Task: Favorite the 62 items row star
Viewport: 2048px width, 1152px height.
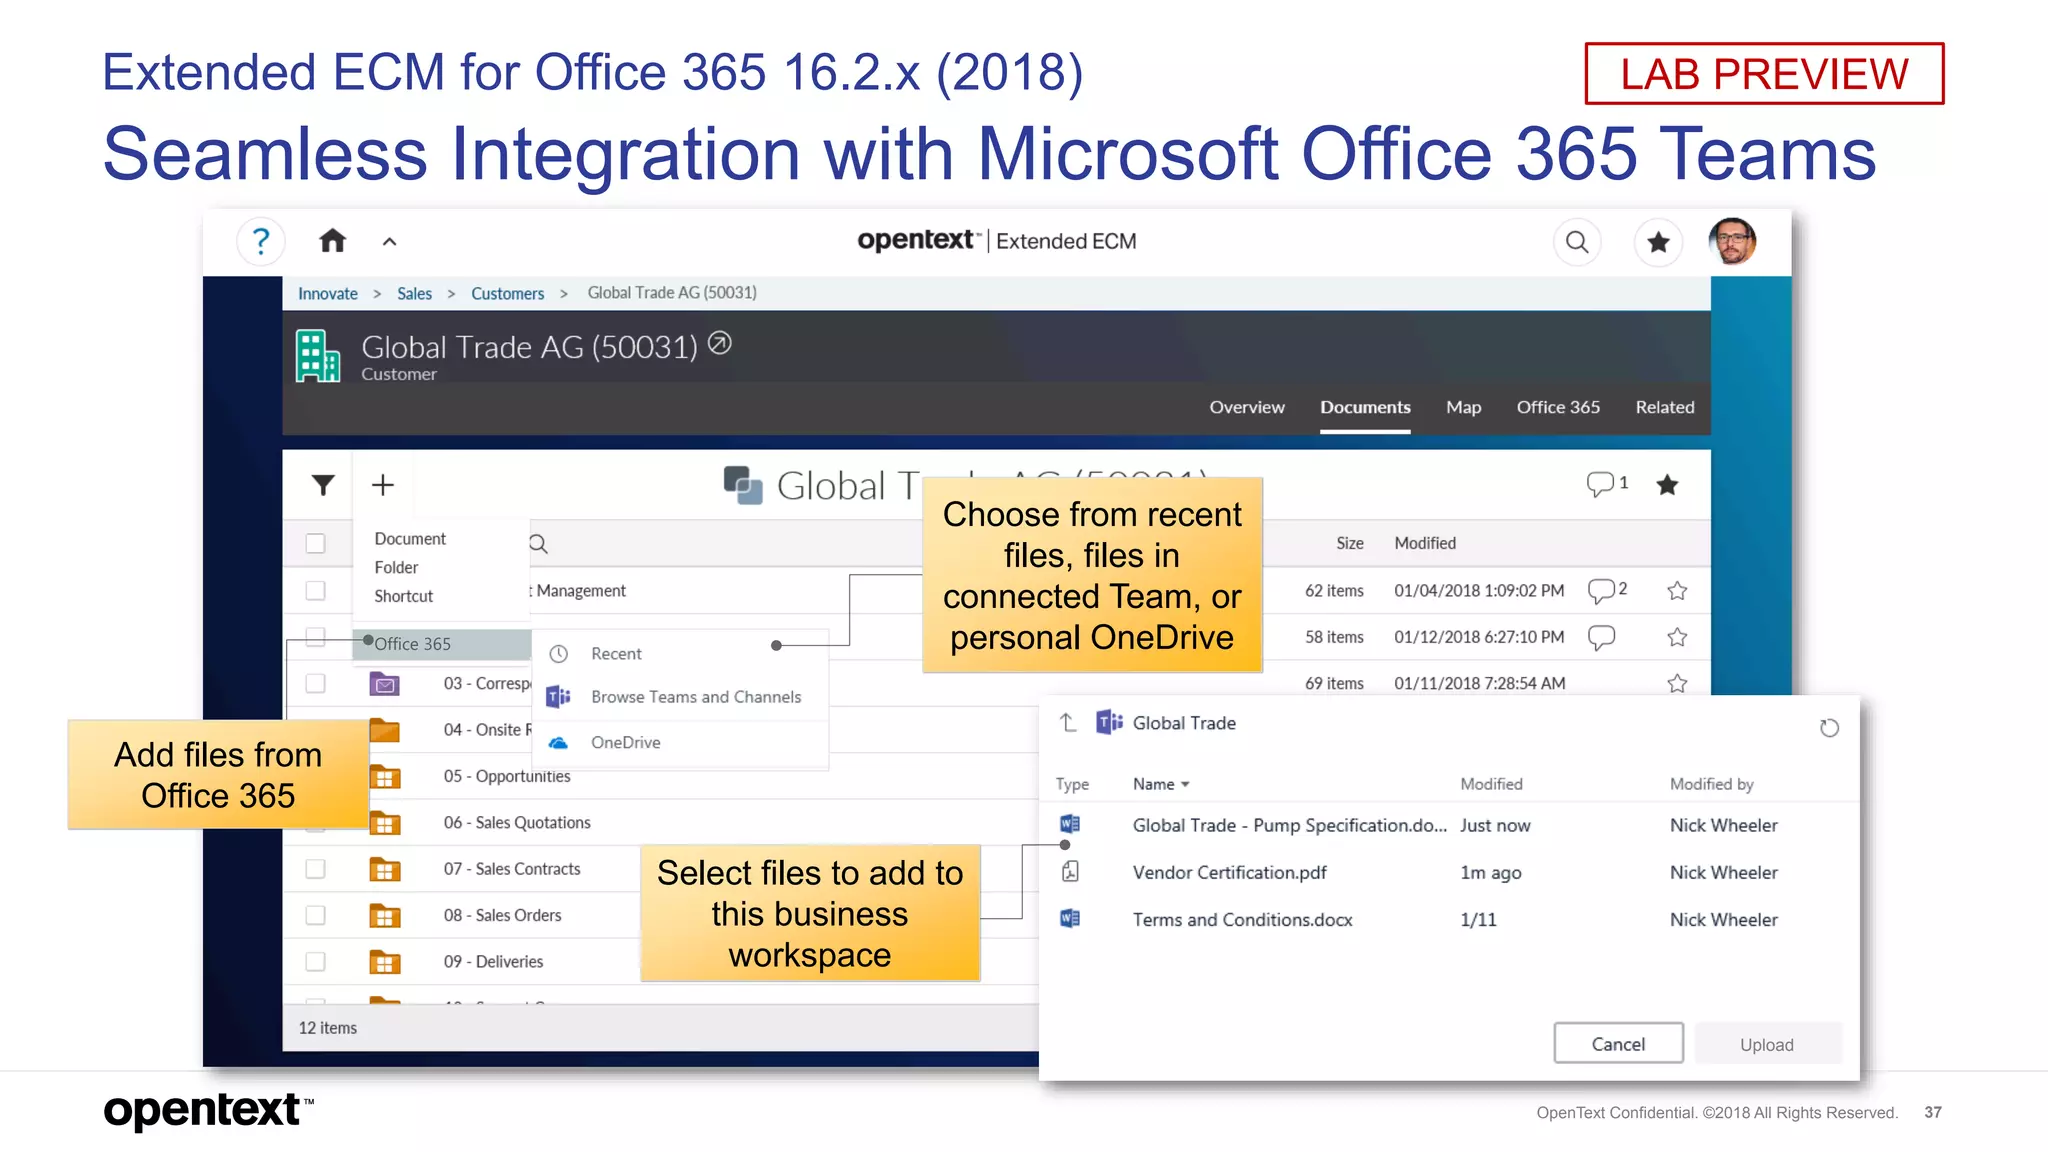Action: pos(1677,591)
